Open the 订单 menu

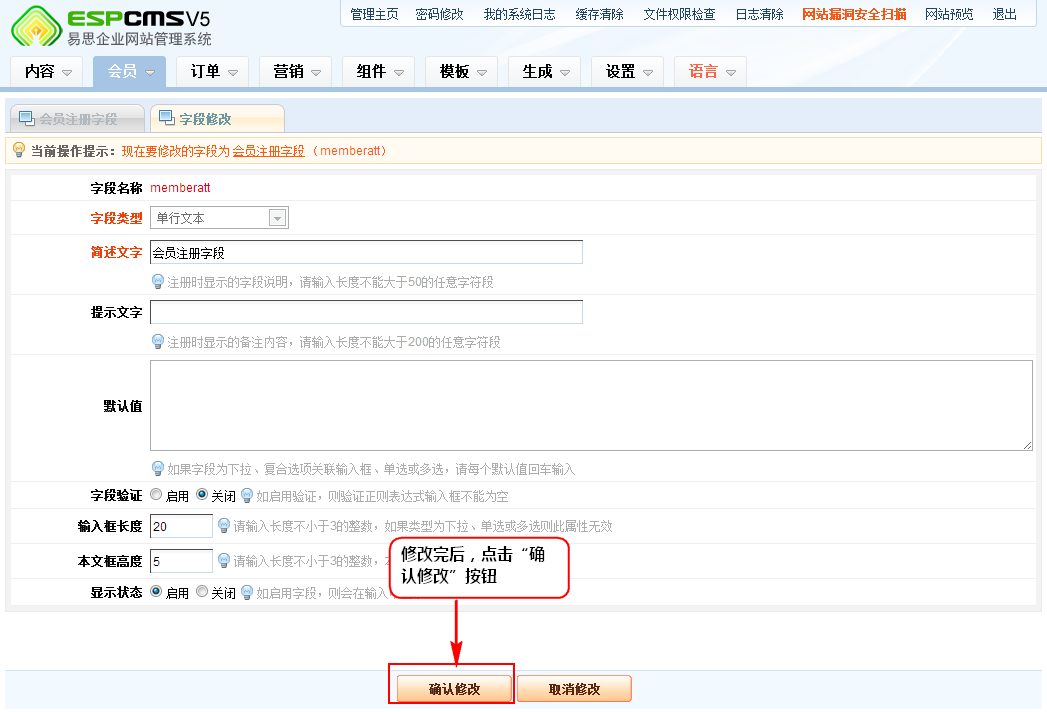point(214,72)
